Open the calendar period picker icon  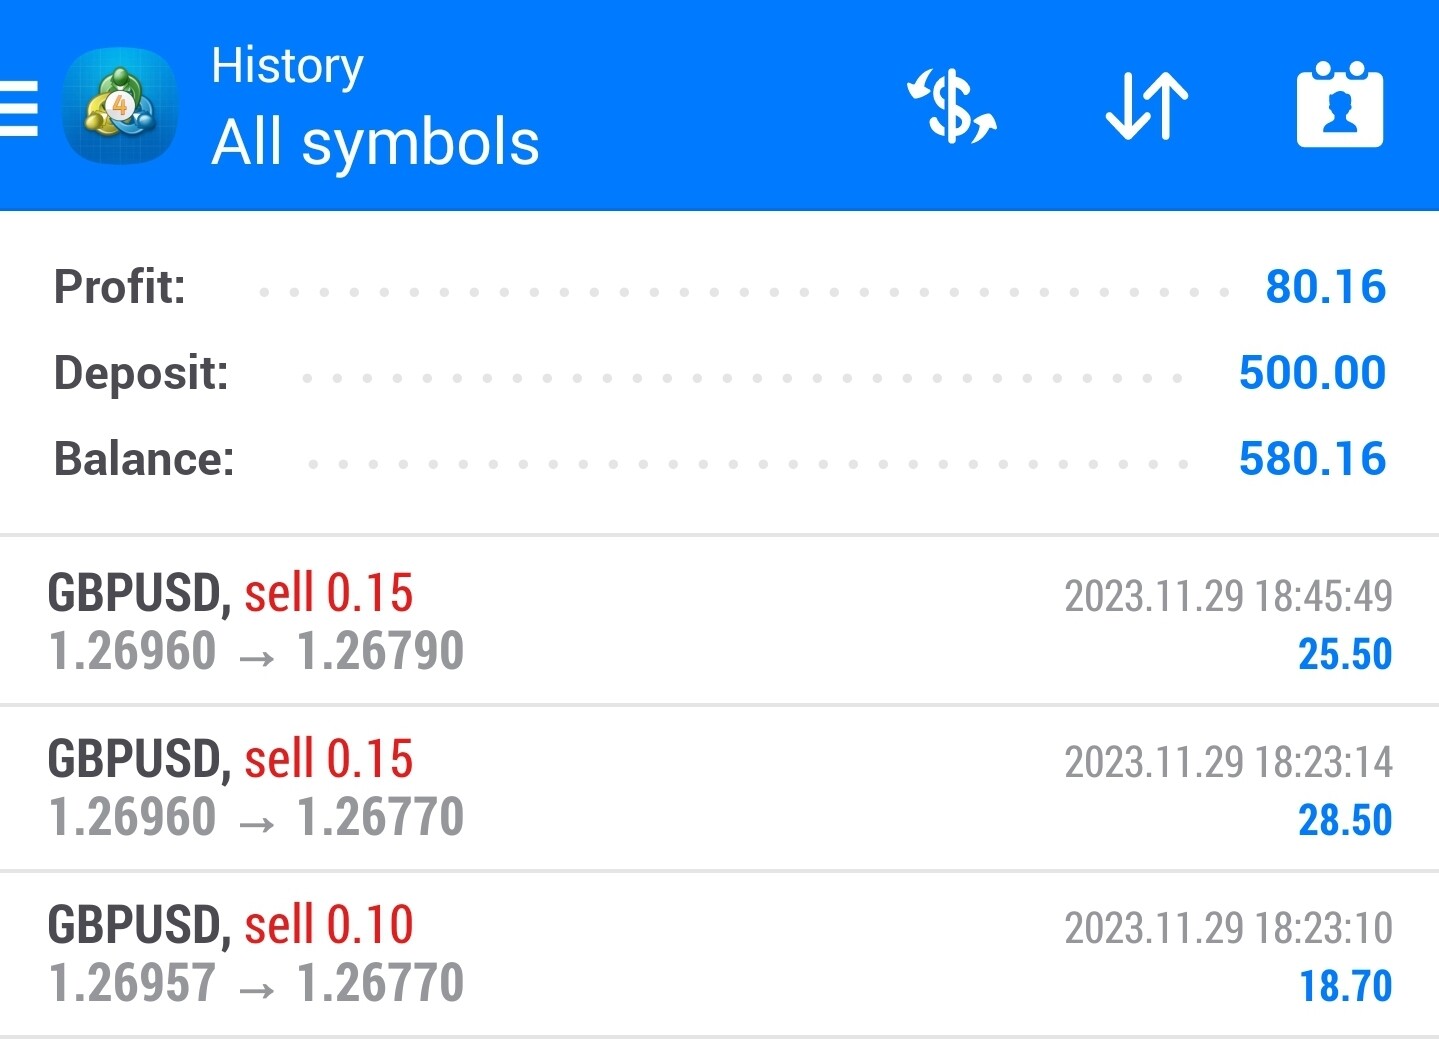[1339, 106]
